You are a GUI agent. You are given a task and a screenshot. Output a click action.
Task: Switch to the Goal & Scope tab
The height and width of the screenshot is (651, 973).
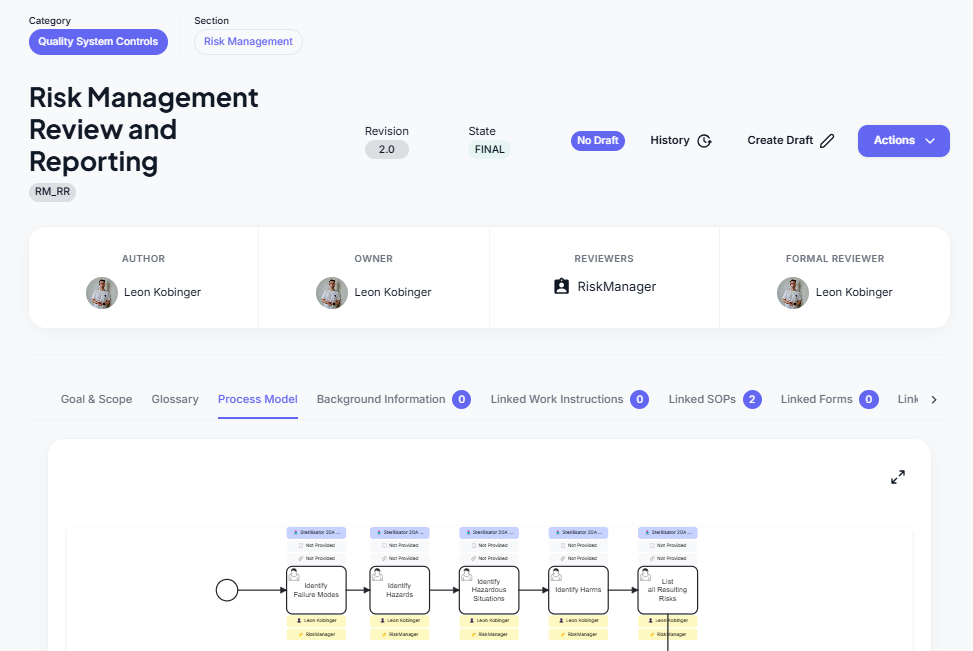point(96,399)
